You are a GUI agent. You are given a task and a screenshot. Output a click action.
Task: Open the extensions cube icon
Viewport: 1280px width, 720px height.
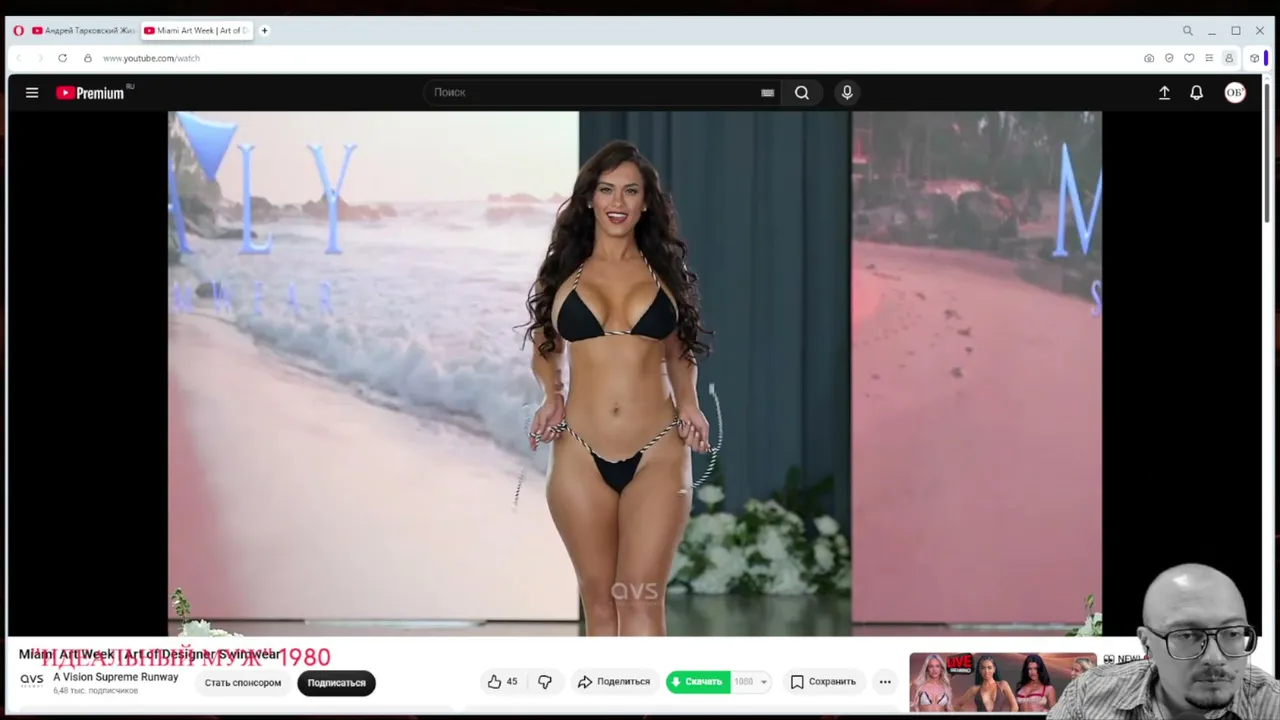coord(1255,58)
